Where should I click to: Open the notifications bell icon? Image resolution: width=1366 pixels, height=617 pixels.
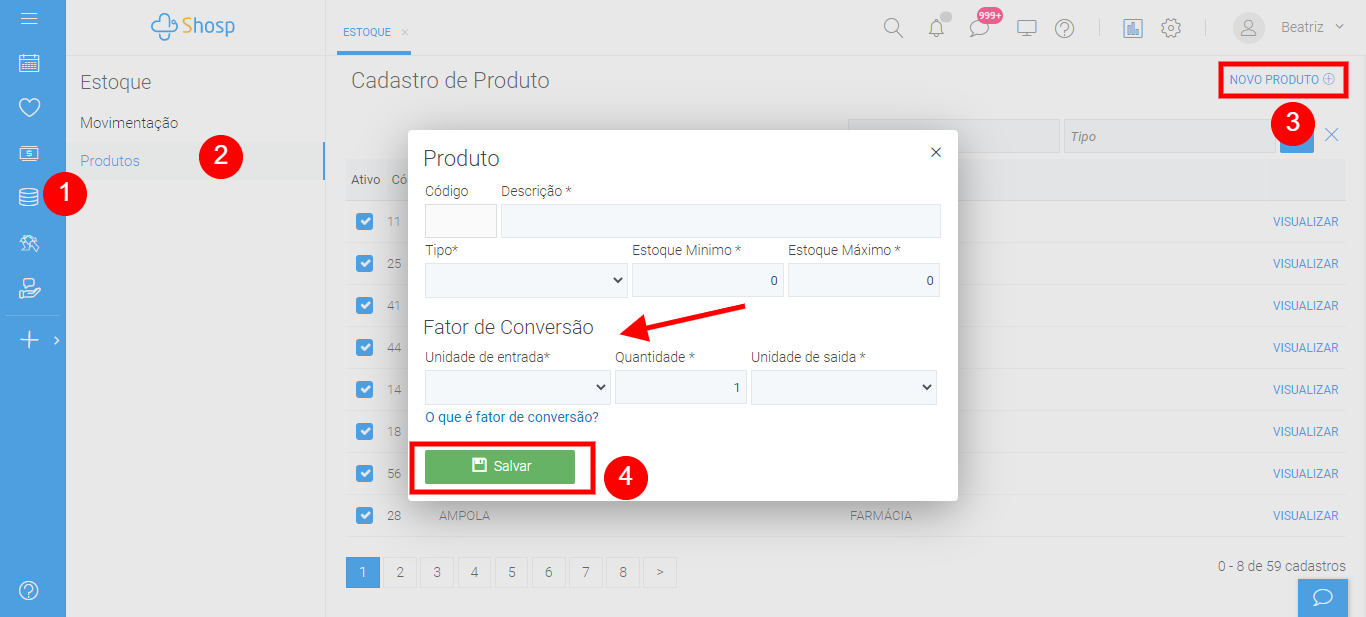pyautogui.click(x=936, y=28)
